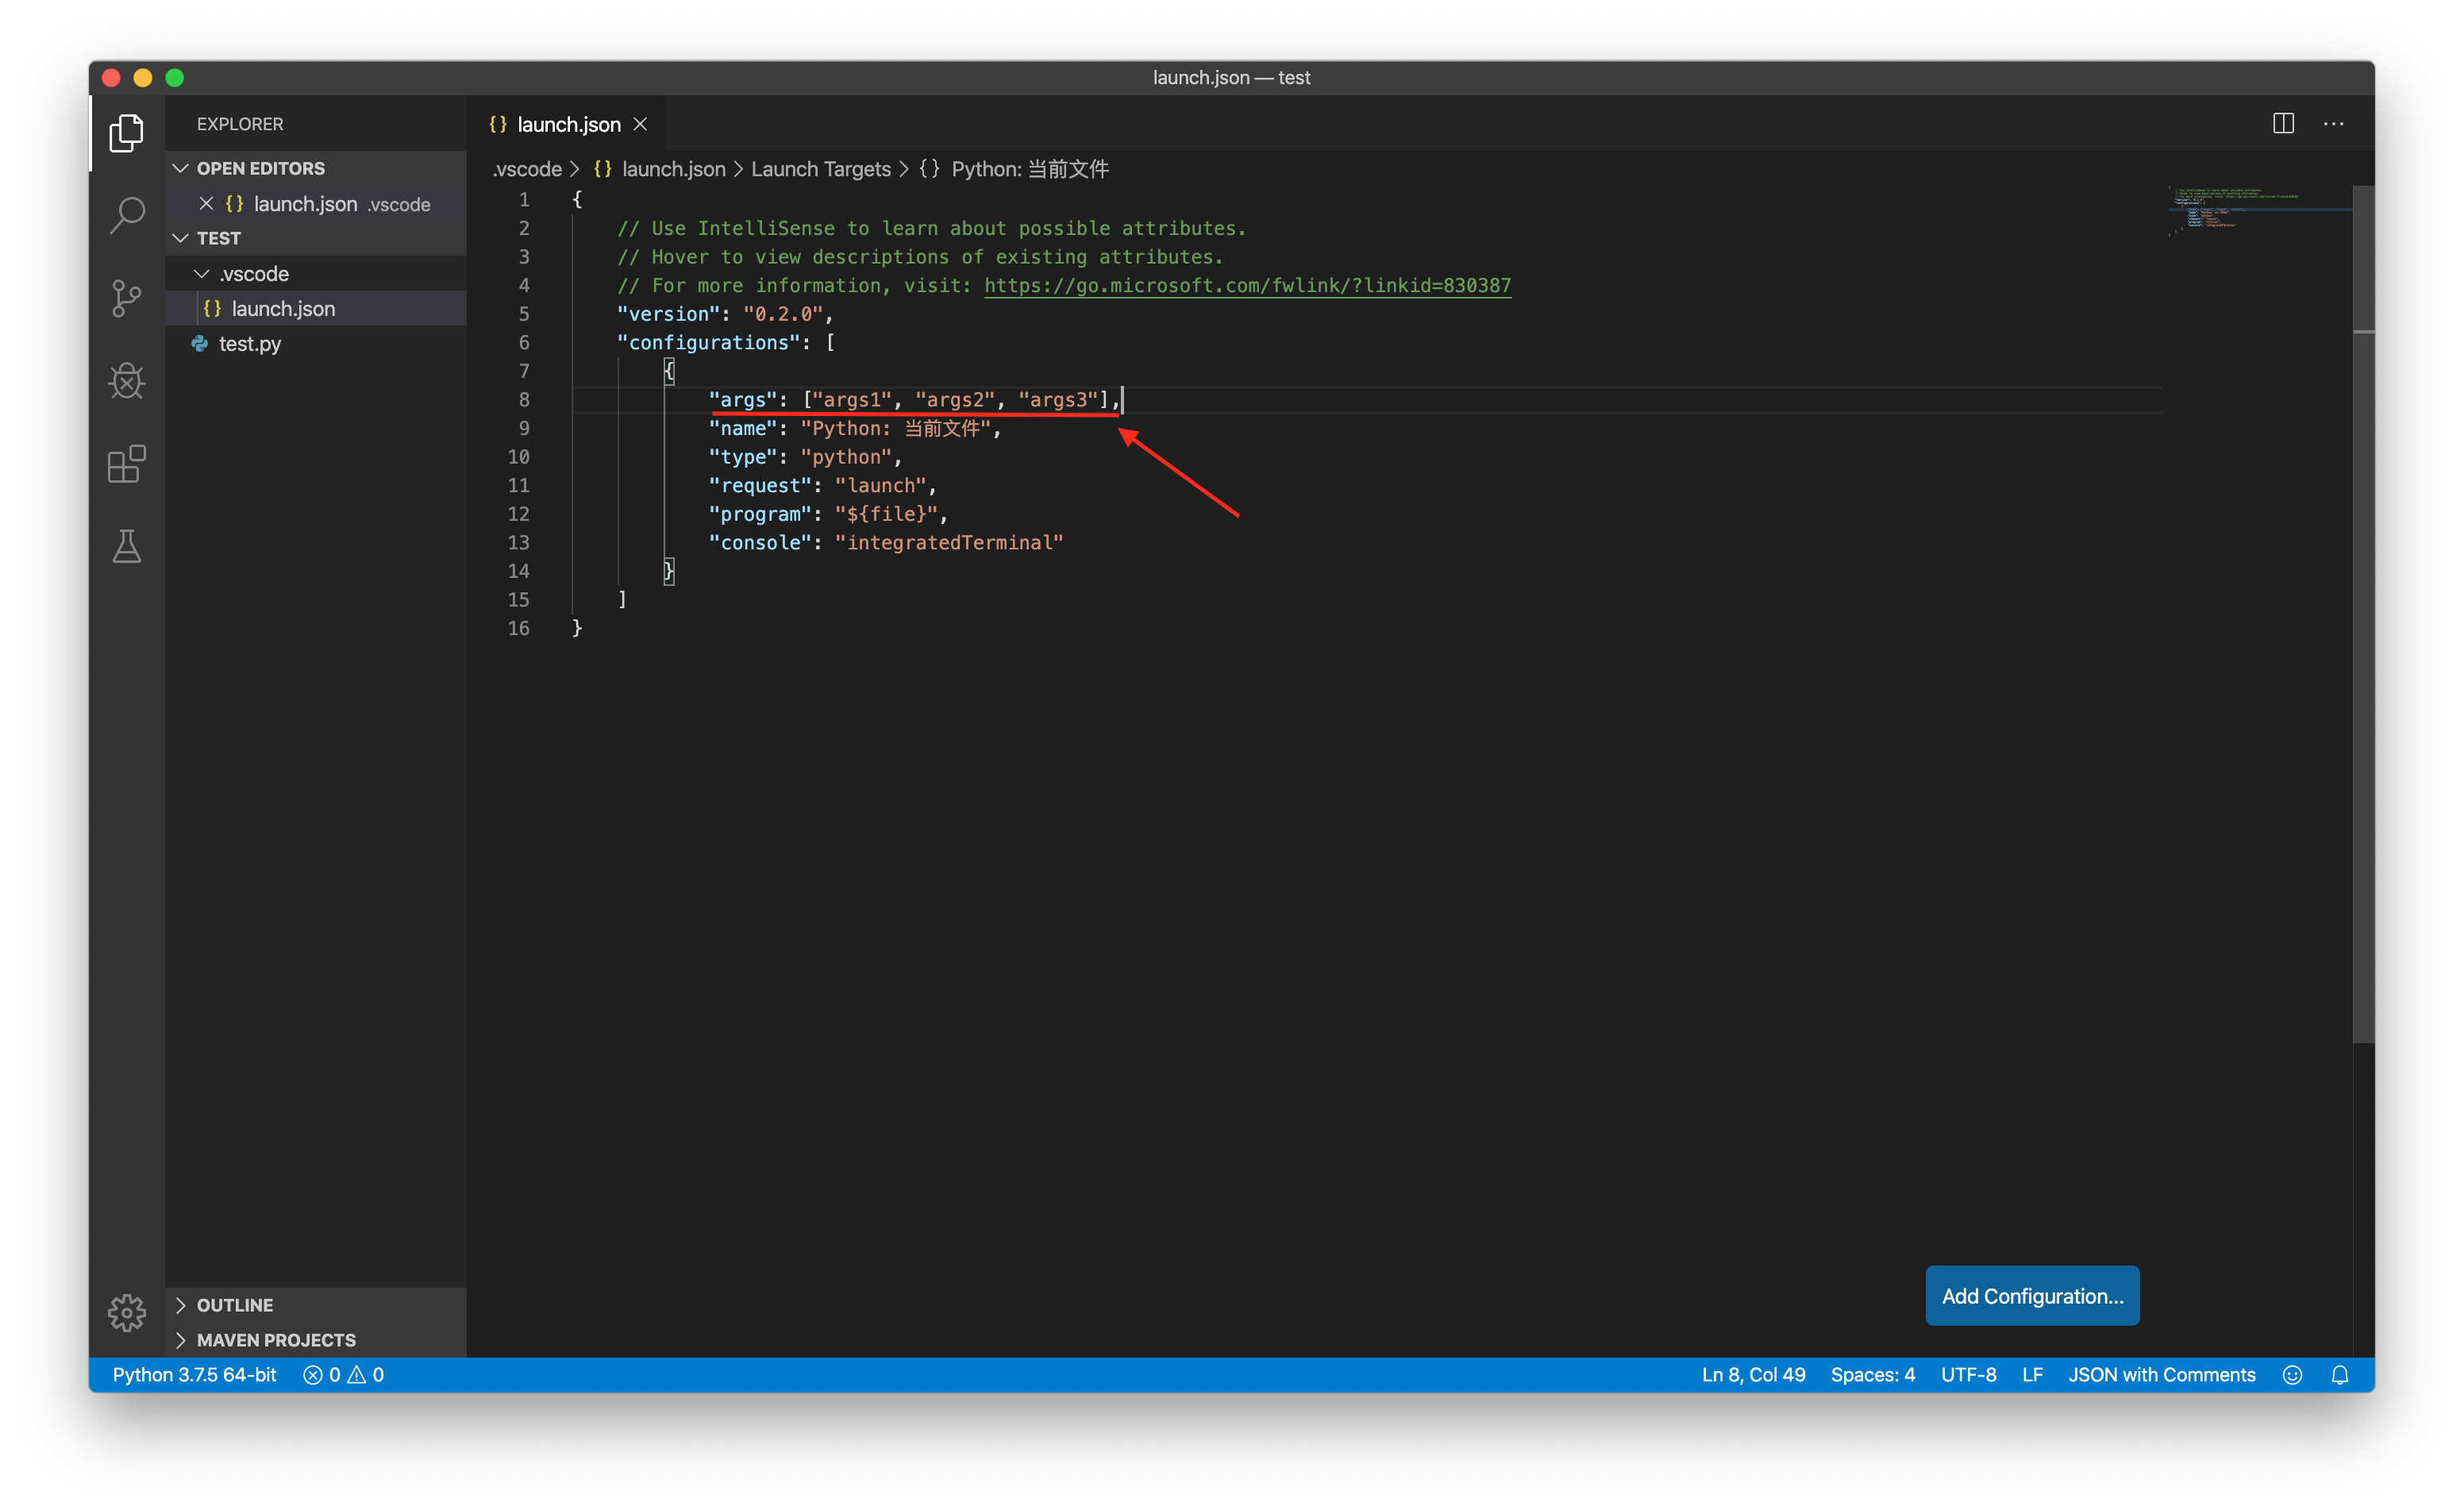Change end of line via LF
This screenshot has height=1510, width=2464.
[x=2032, y=1375]
